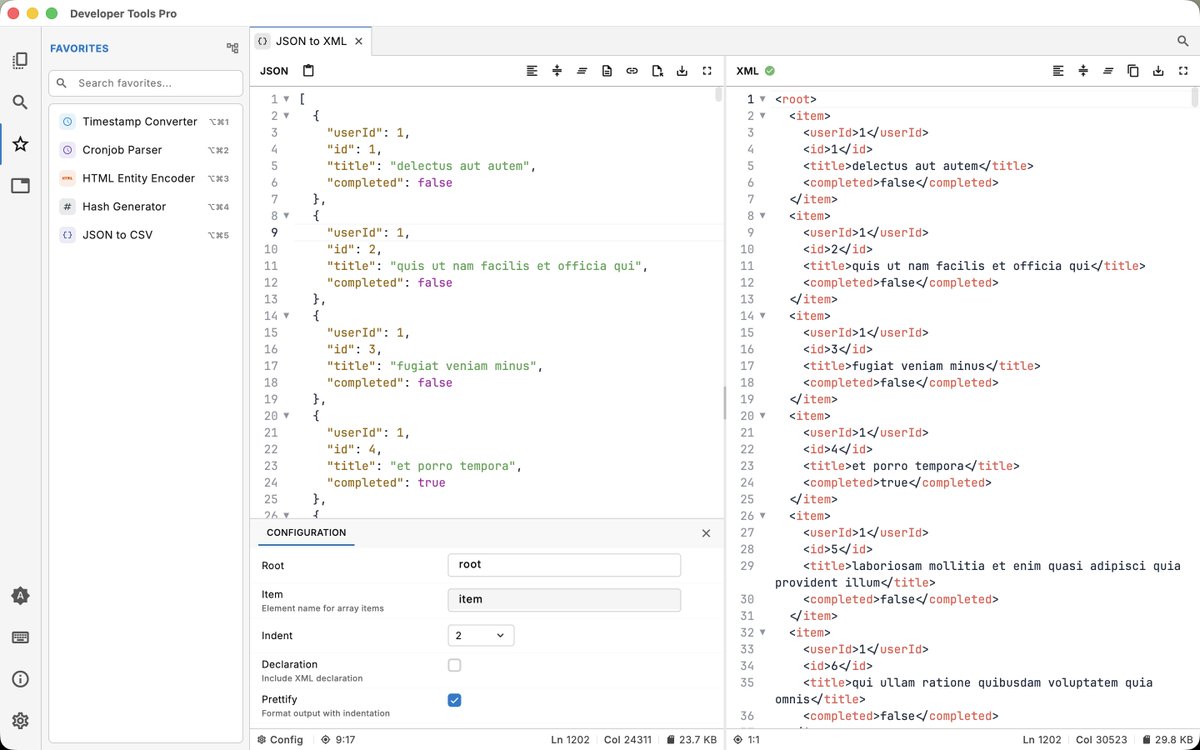Image resolution: width=1200 pixels, height=750 pixels.
Task: Open the settings gear in sidebar
Action: (20, 720)
